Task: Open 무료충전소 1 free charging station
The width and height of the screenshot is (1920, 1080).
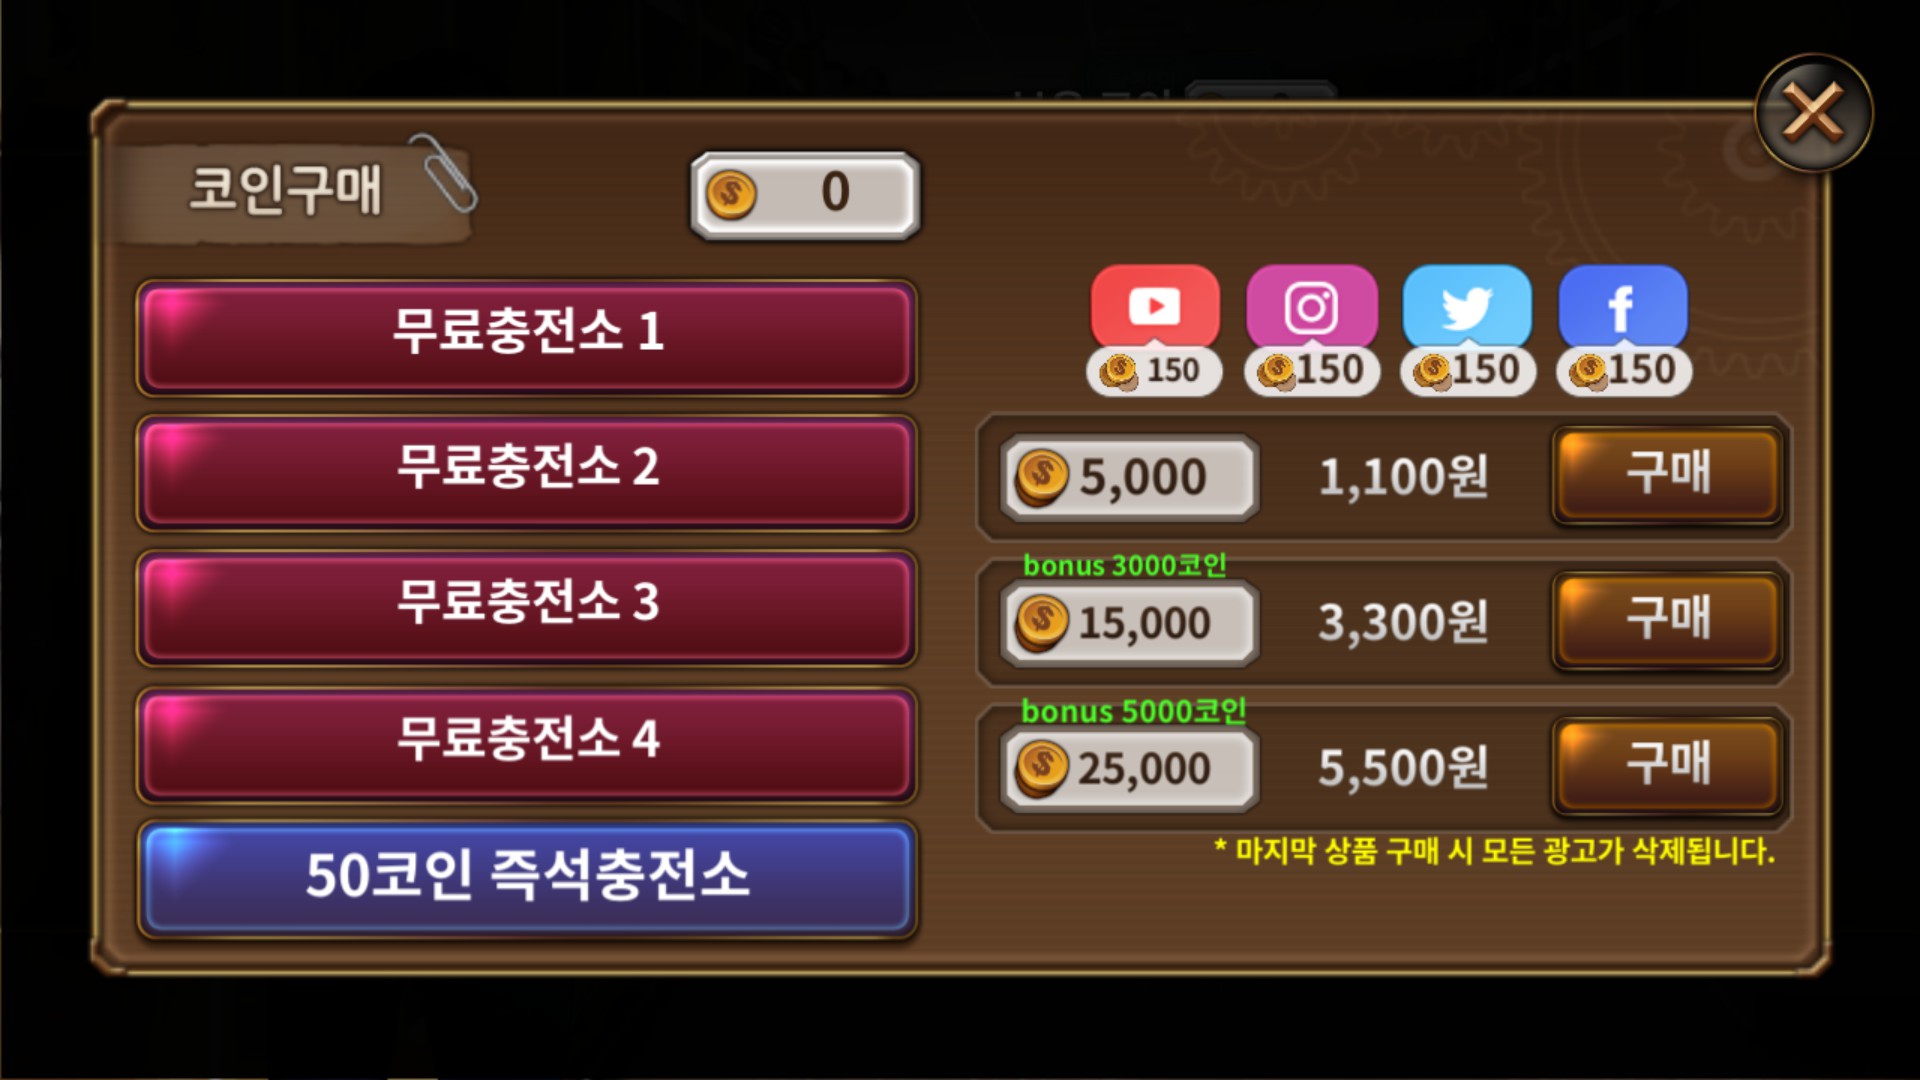Action: coord(526,338)
